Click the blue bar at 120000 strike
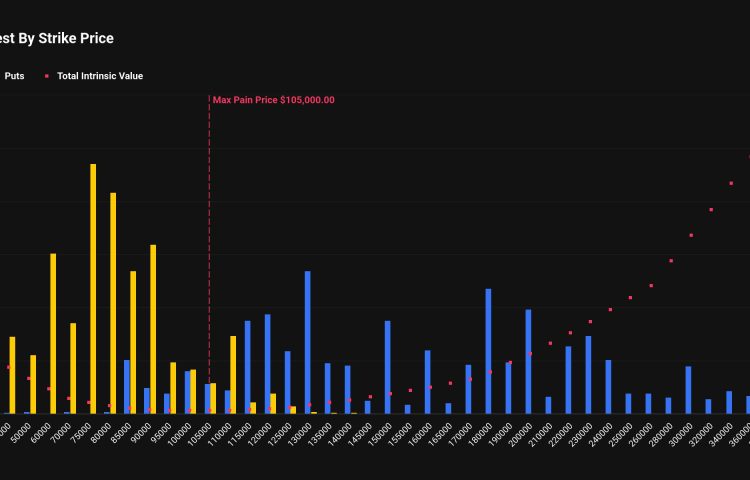Screen dimensions: 750x480 click(x=267, y=363)
